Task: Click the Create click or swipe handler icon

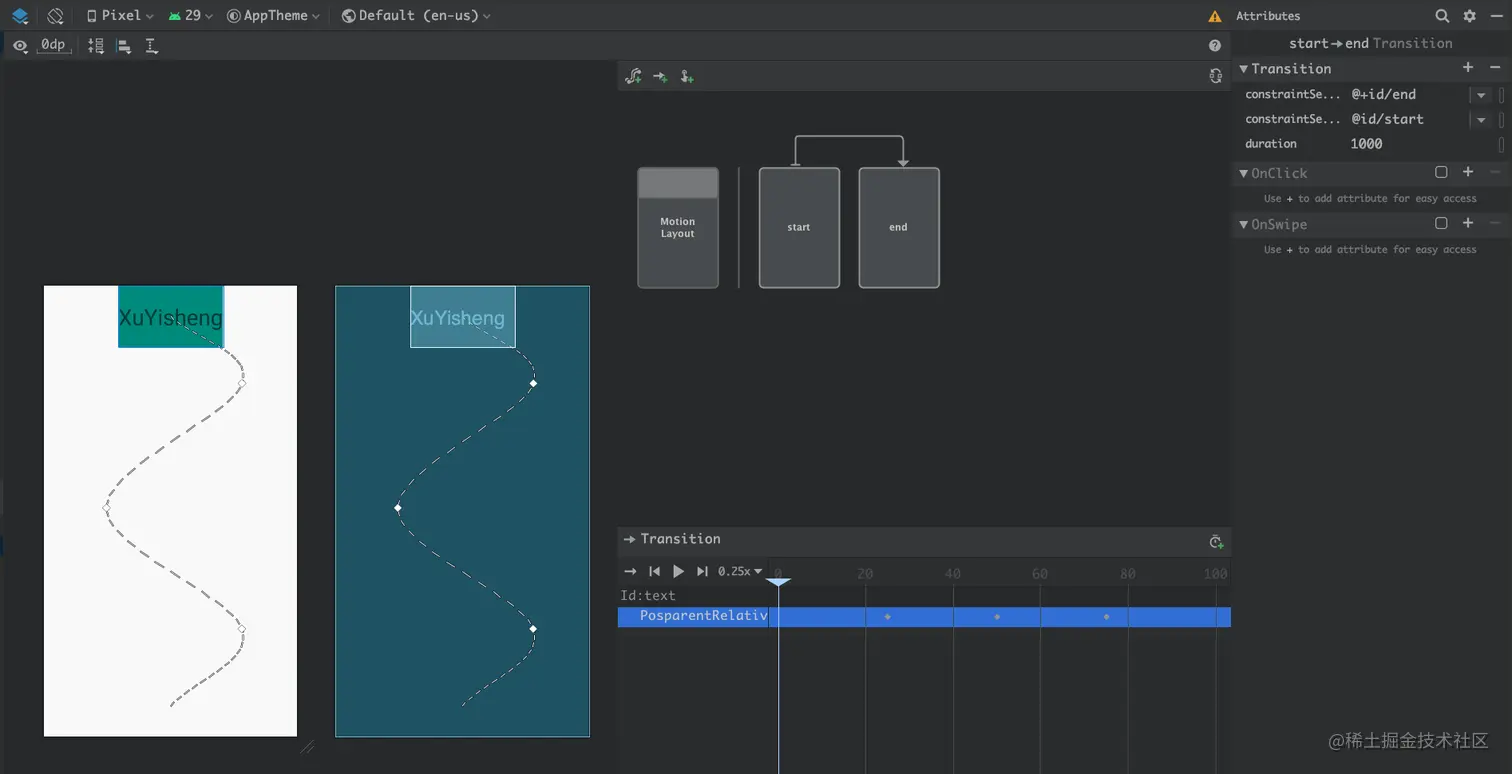Action: tap(687, 76)
